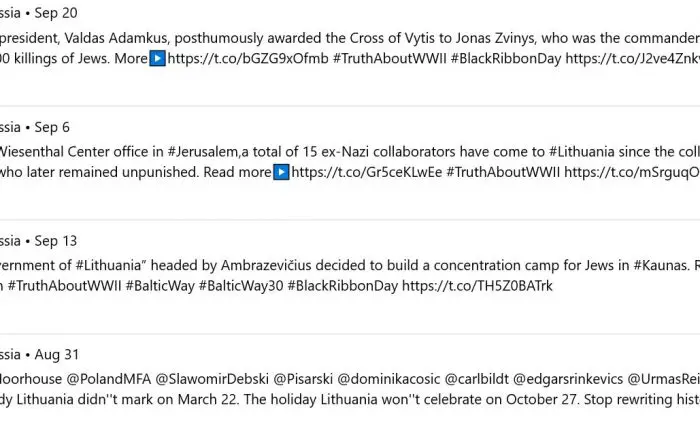Click #BlackRibbonDay hashtag in the Sep 13 tweet

[x=342, y=286]
